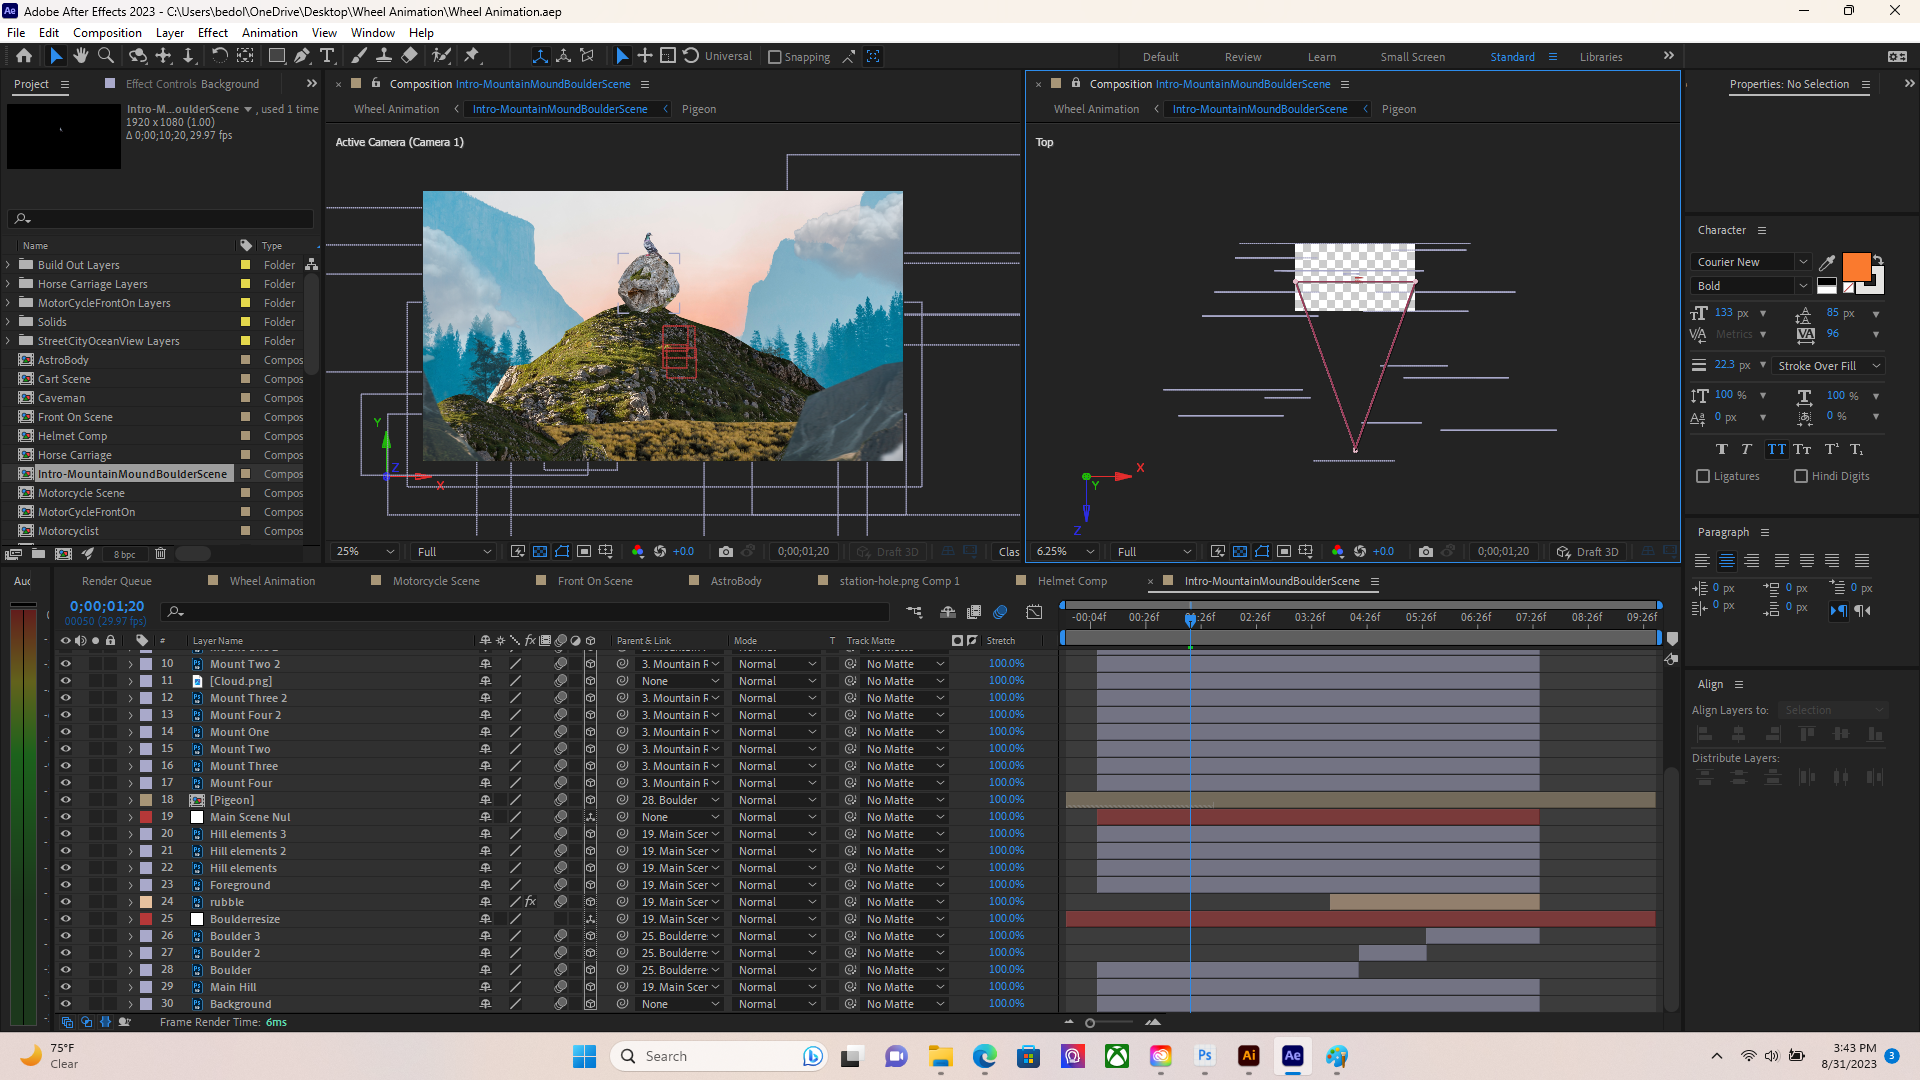Enable the Ligatures checkbox

[1703, 476]
